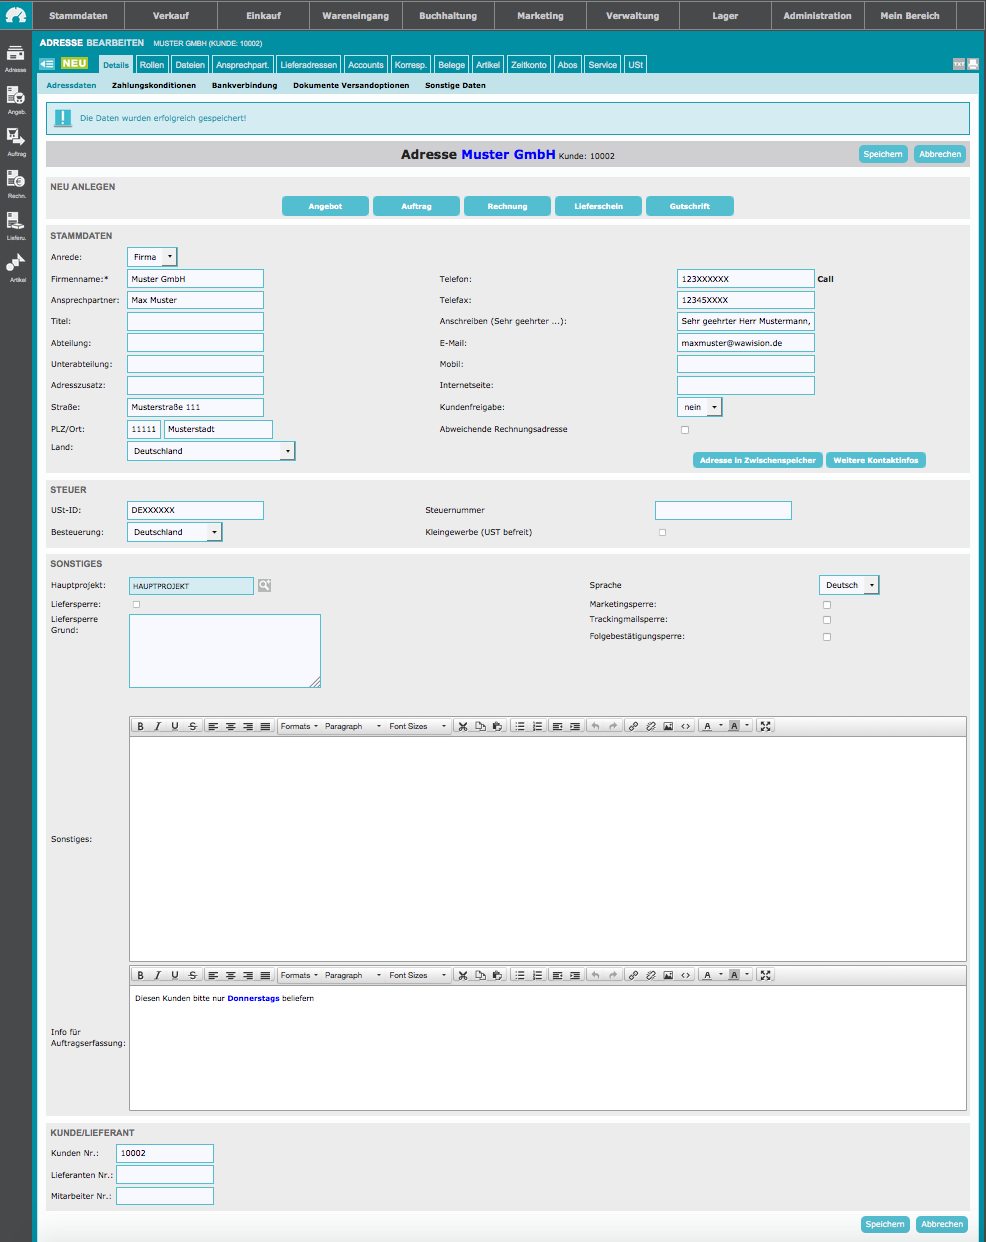Screen dimensions: 986x1242
Task: Toggle fullscreen in the Sonstiges editor toolbar
Action: 765,726
